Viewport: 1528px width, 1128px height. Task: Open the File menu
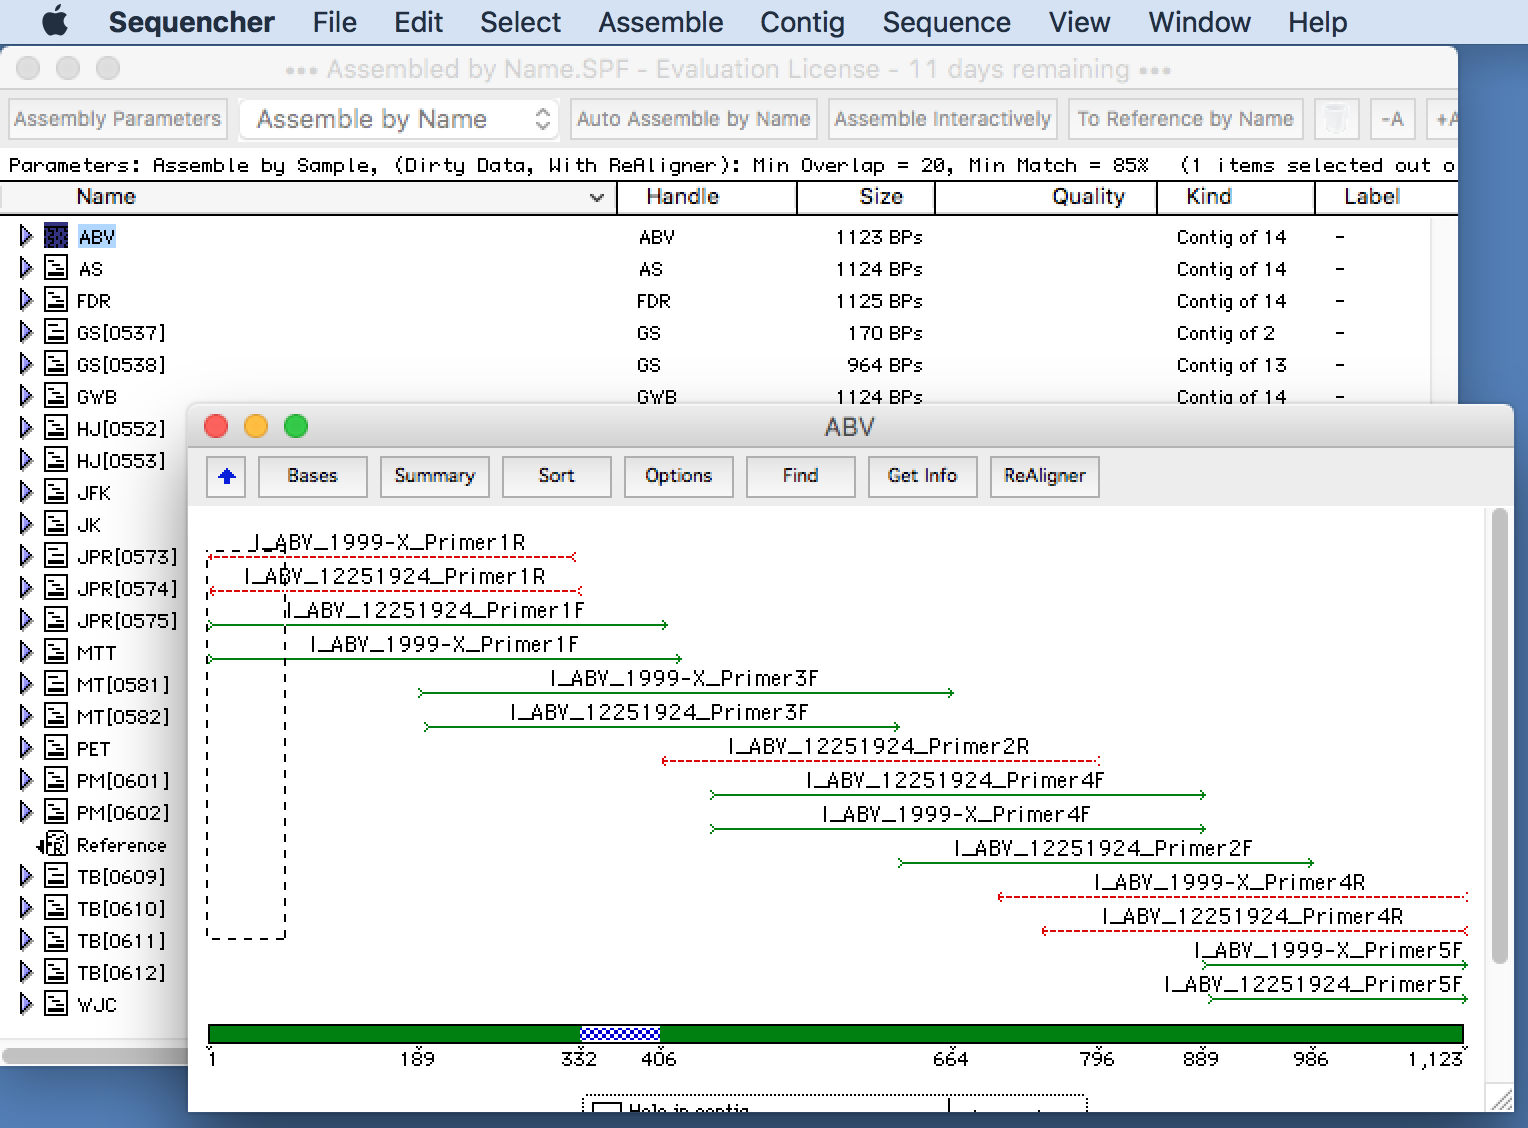tap(334, 22)
